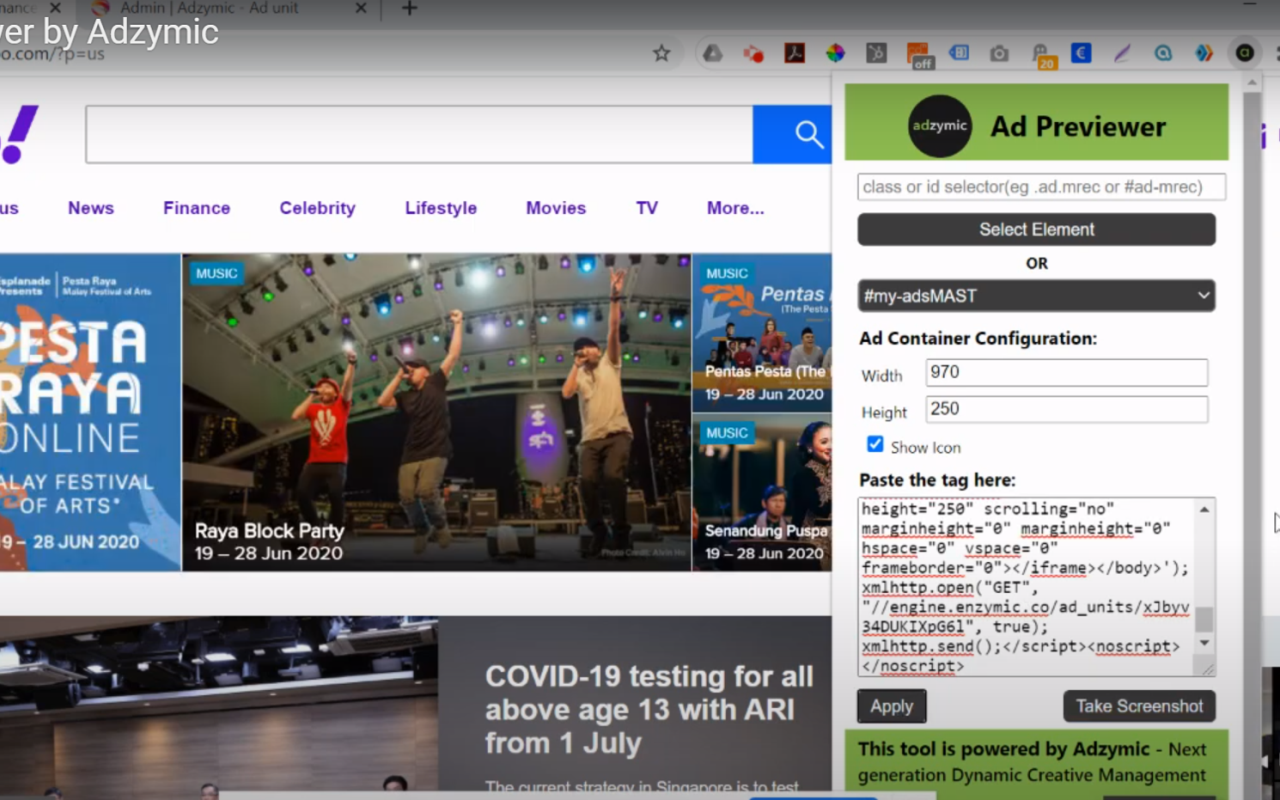Open the Lifestyle navigation item

441,208
